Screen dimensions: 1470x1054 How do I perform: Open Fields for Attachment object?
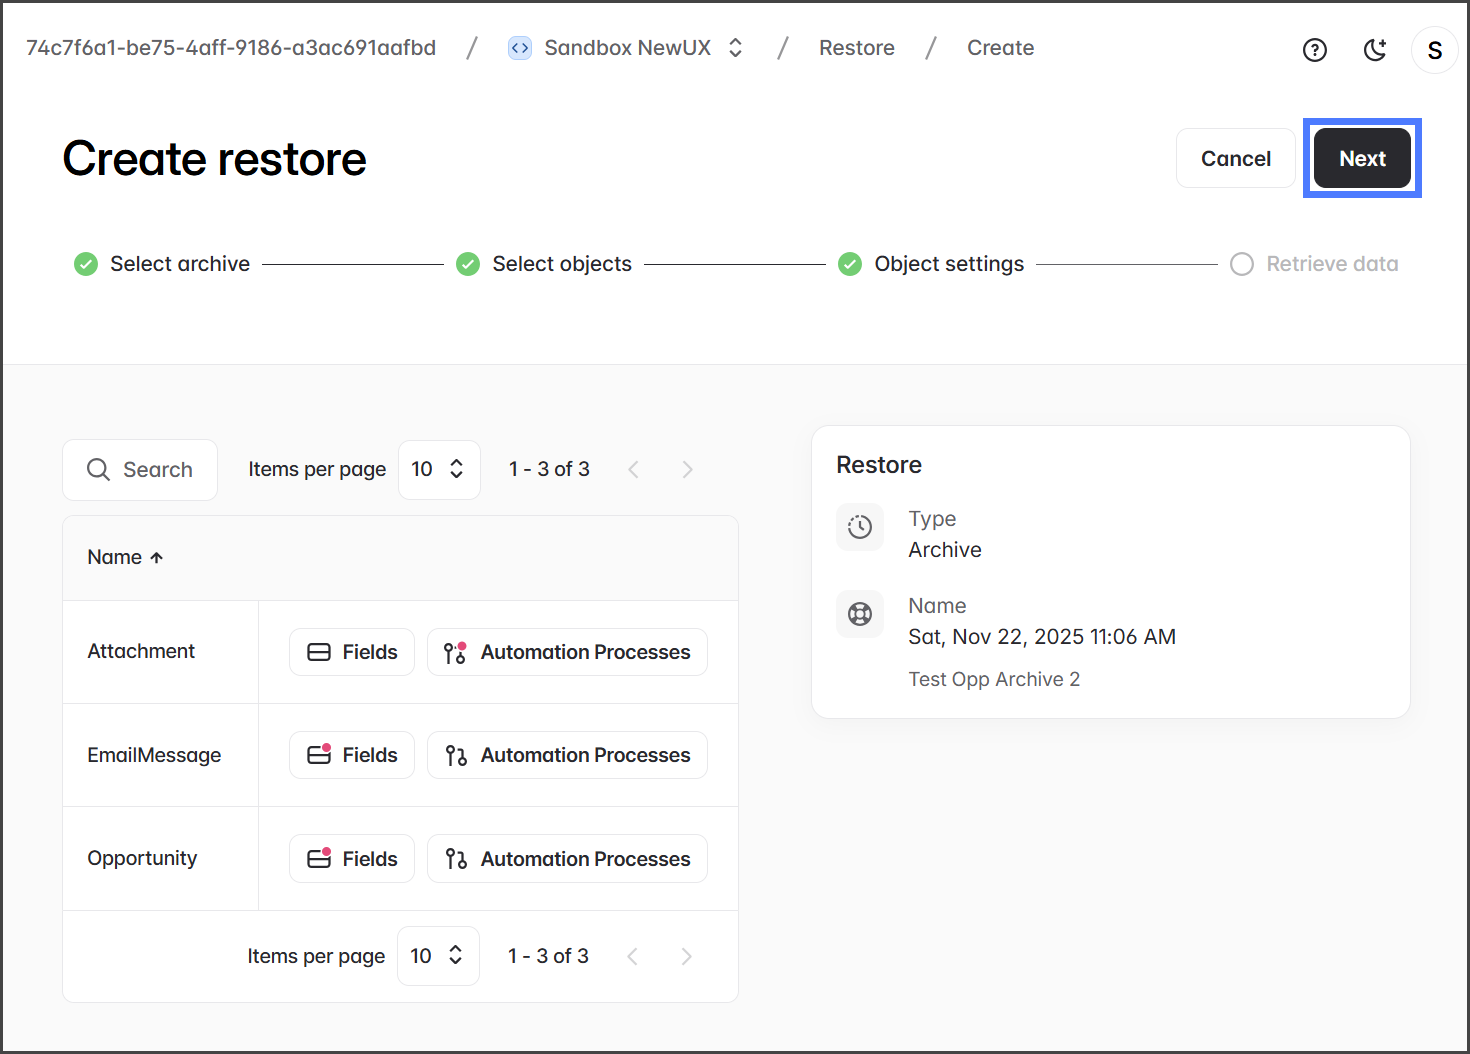(352, 652)
